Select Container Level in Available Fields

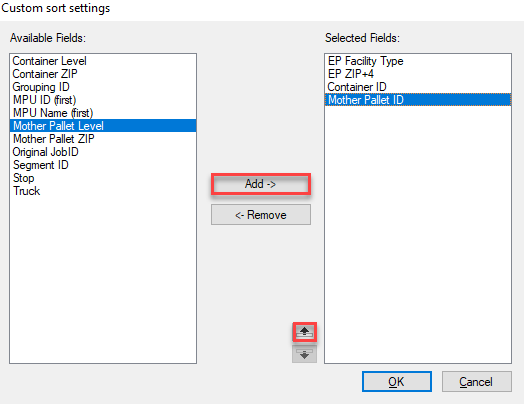click(x=49, y=61)
